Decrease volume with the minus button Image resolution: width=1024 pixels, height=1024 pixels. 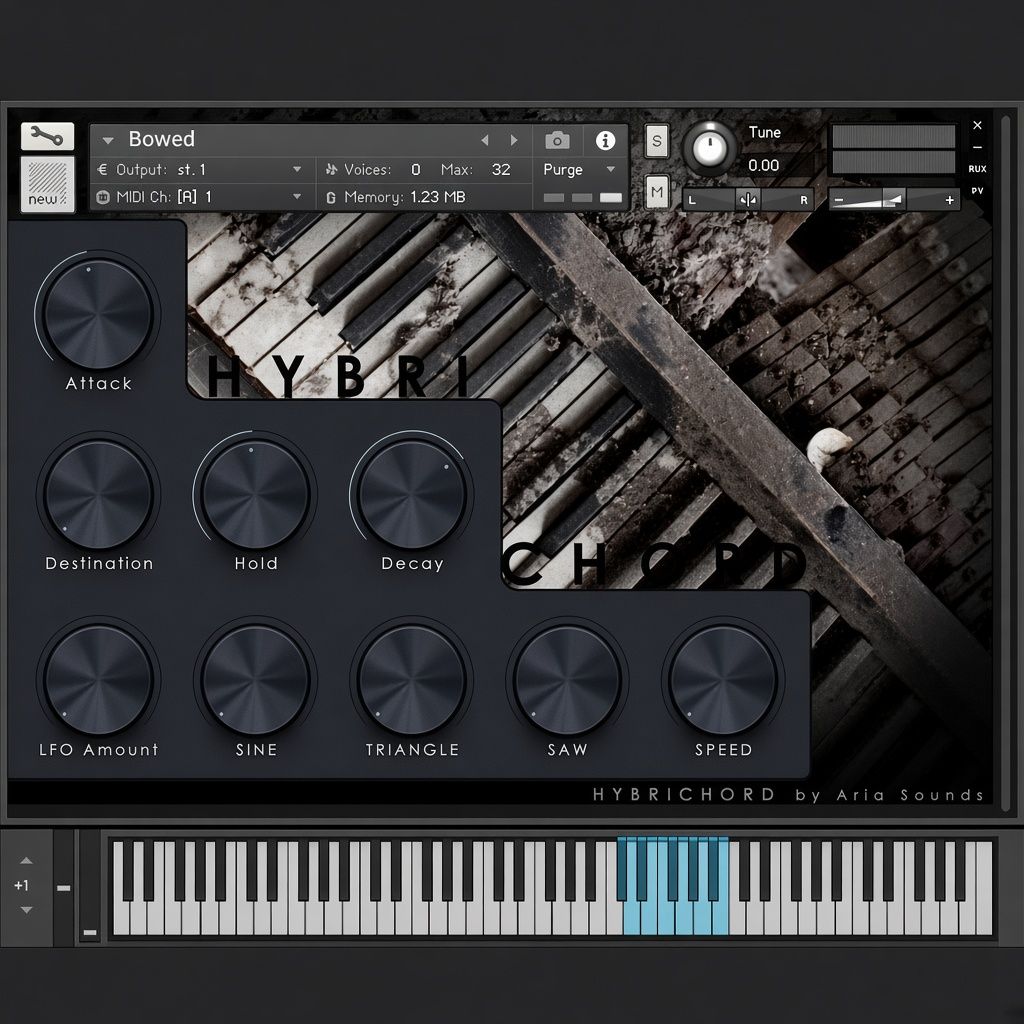(x=839, y=200)
